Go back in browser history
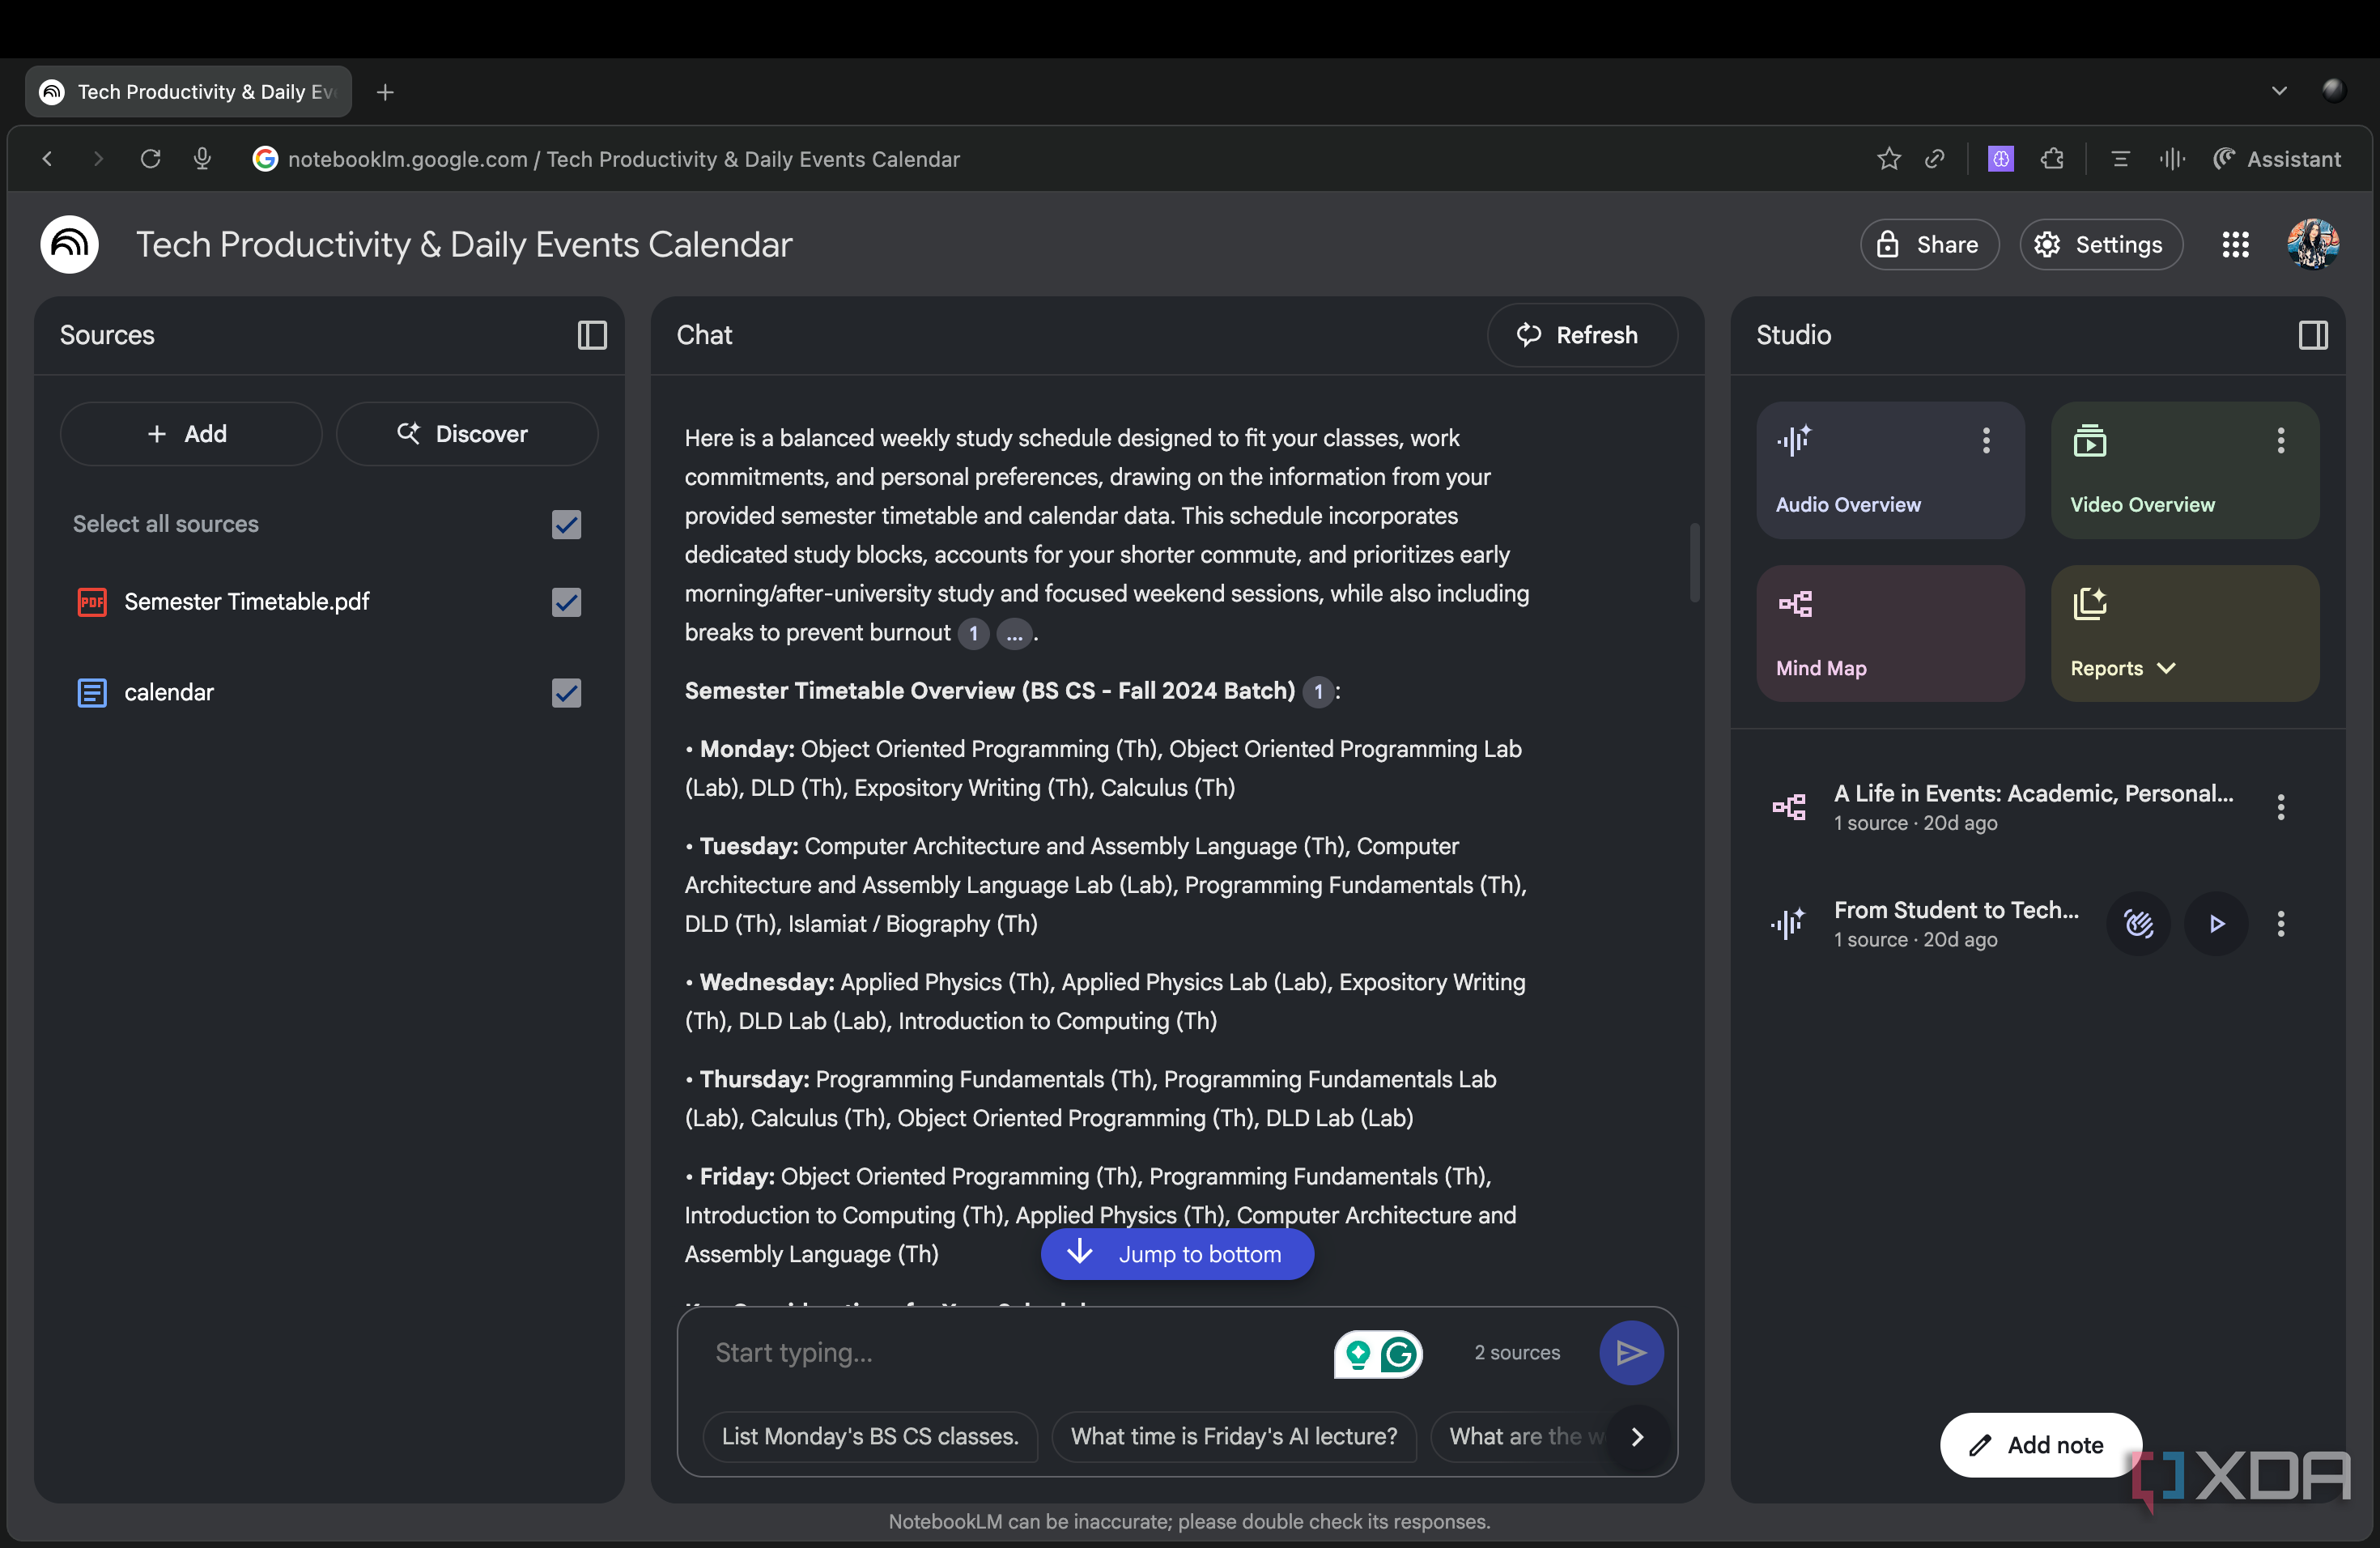The height and width of the screenshot is (1548, 2380). coord(47,159)
